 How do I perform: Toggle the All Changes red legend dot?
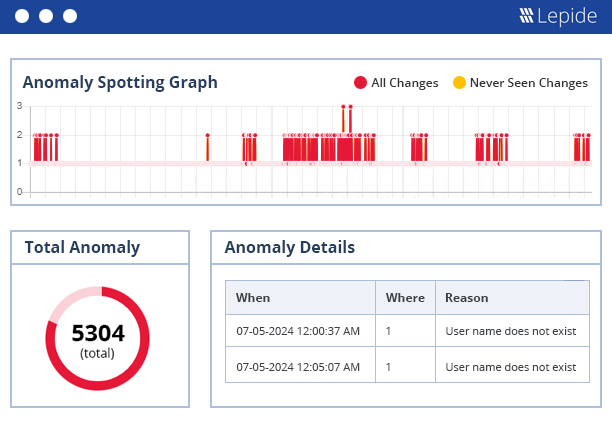360,83
